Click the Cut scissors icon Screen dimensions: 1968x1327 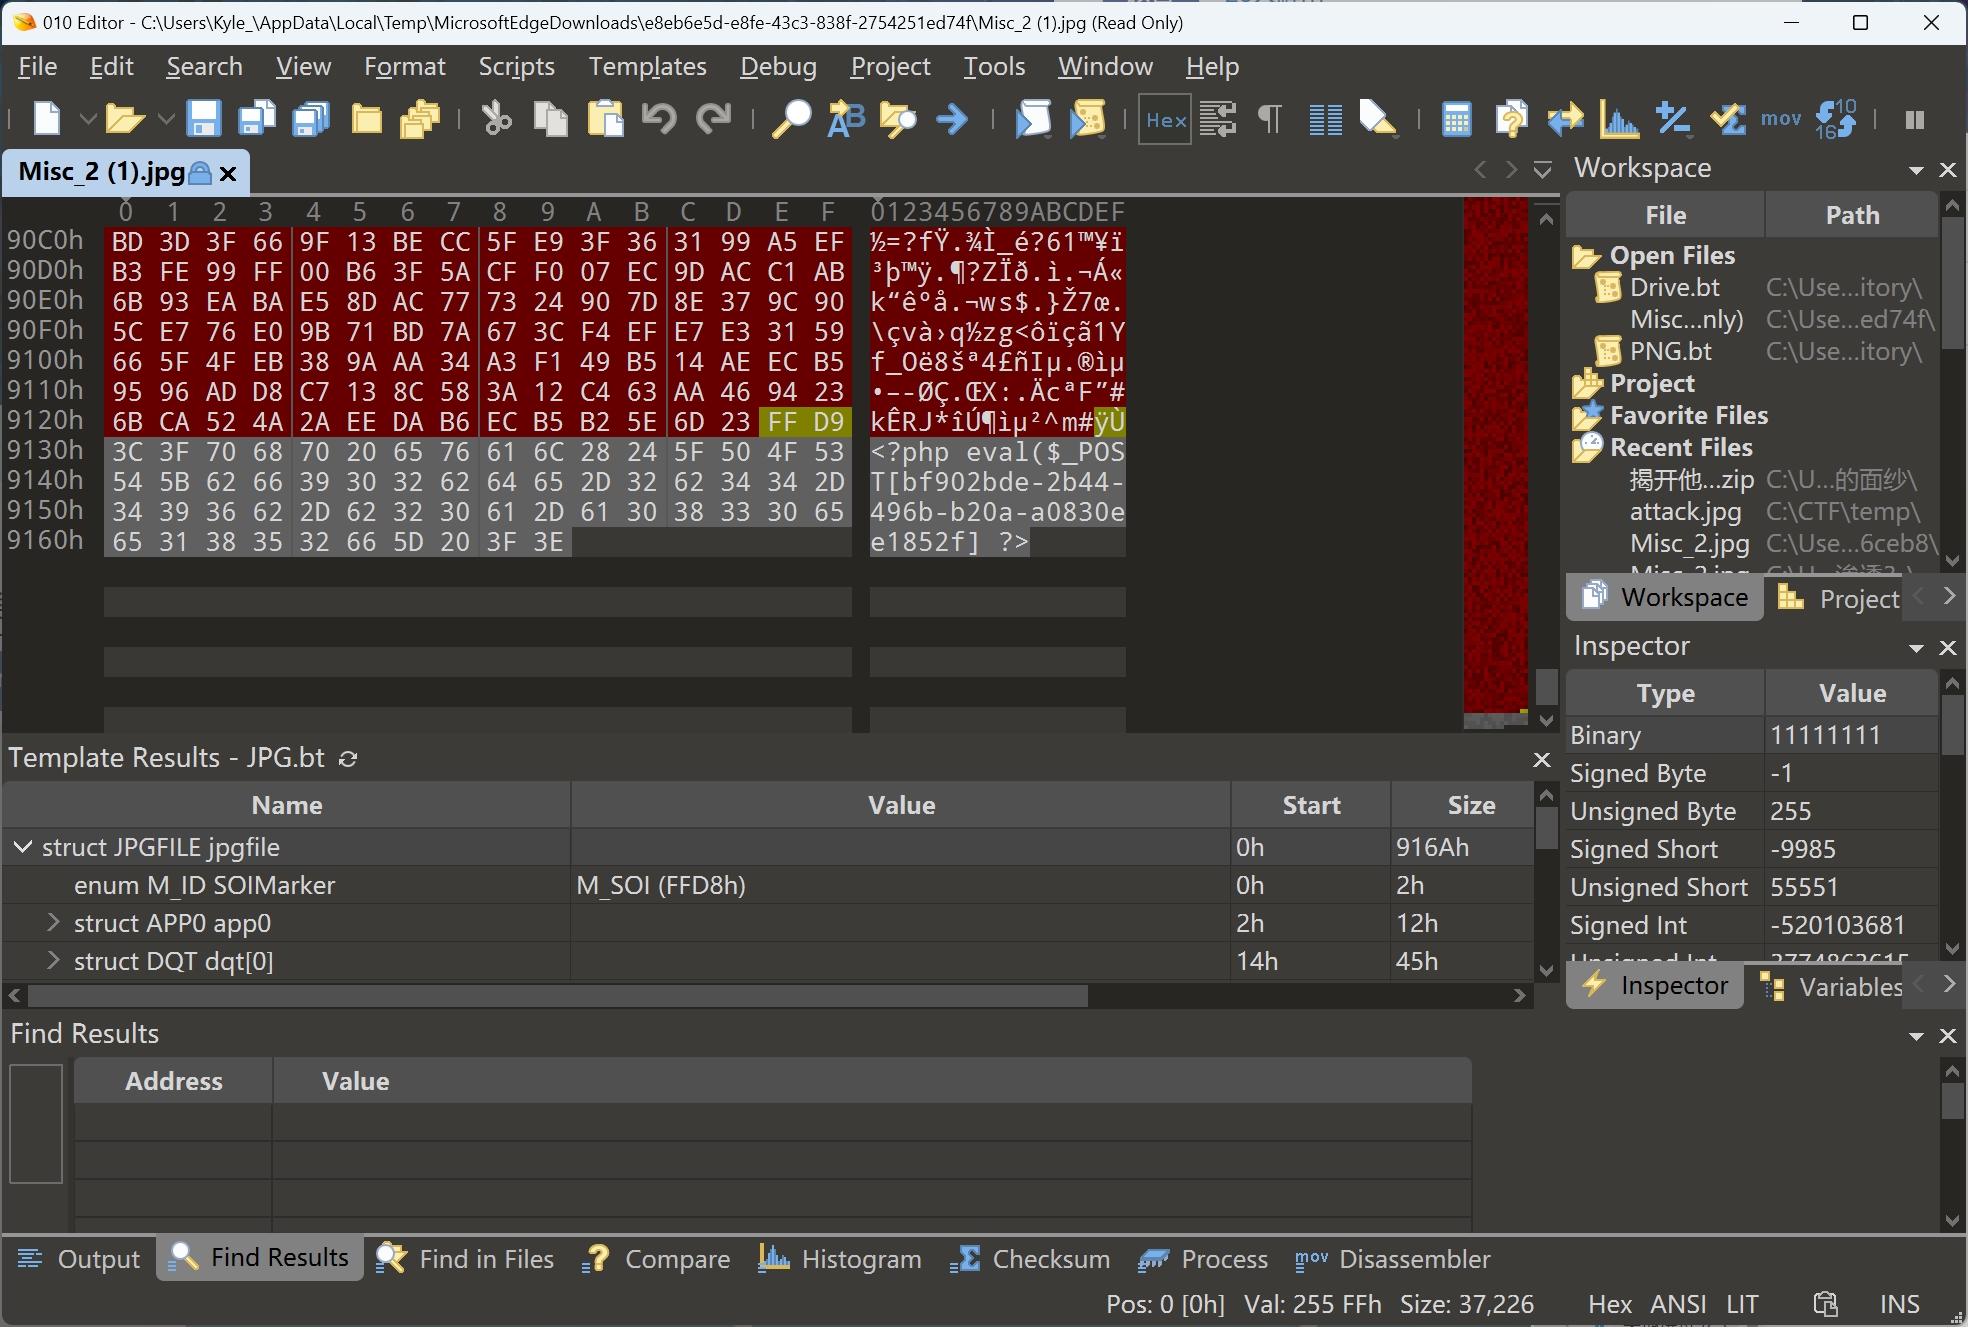pyautogui.click(x=496, y=119)
